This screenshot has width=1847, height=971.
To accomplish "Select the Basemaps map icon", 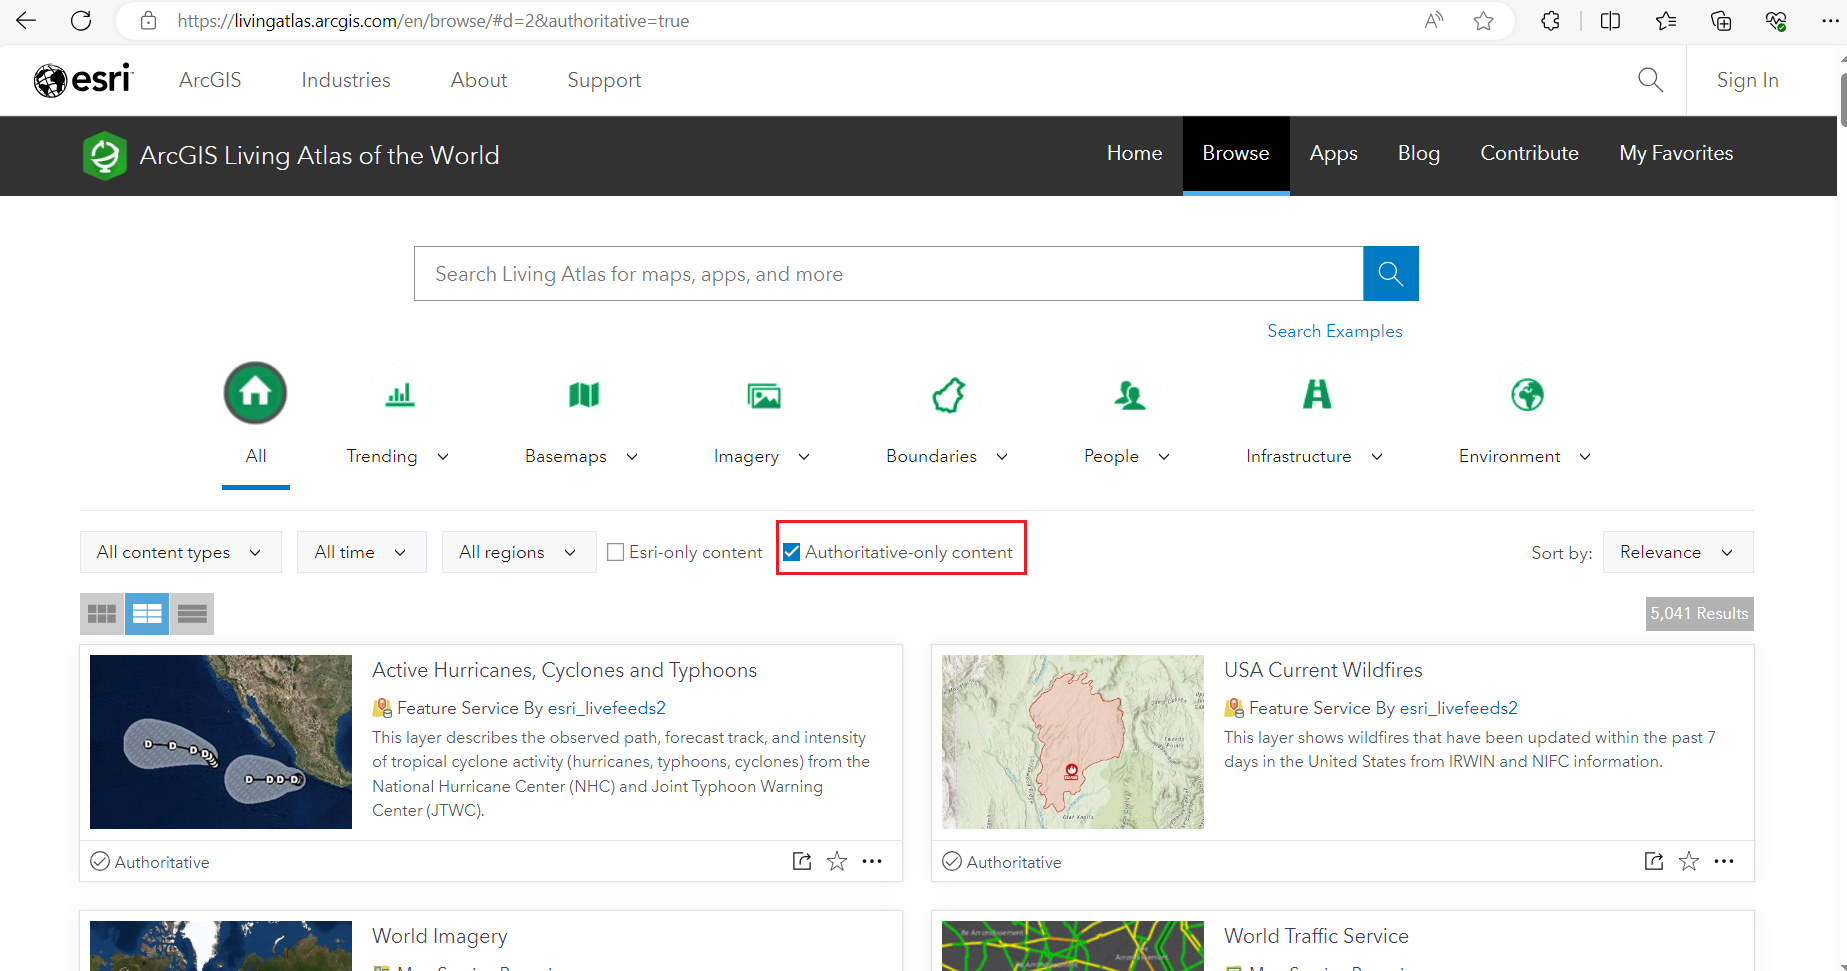I will [584, 395].
